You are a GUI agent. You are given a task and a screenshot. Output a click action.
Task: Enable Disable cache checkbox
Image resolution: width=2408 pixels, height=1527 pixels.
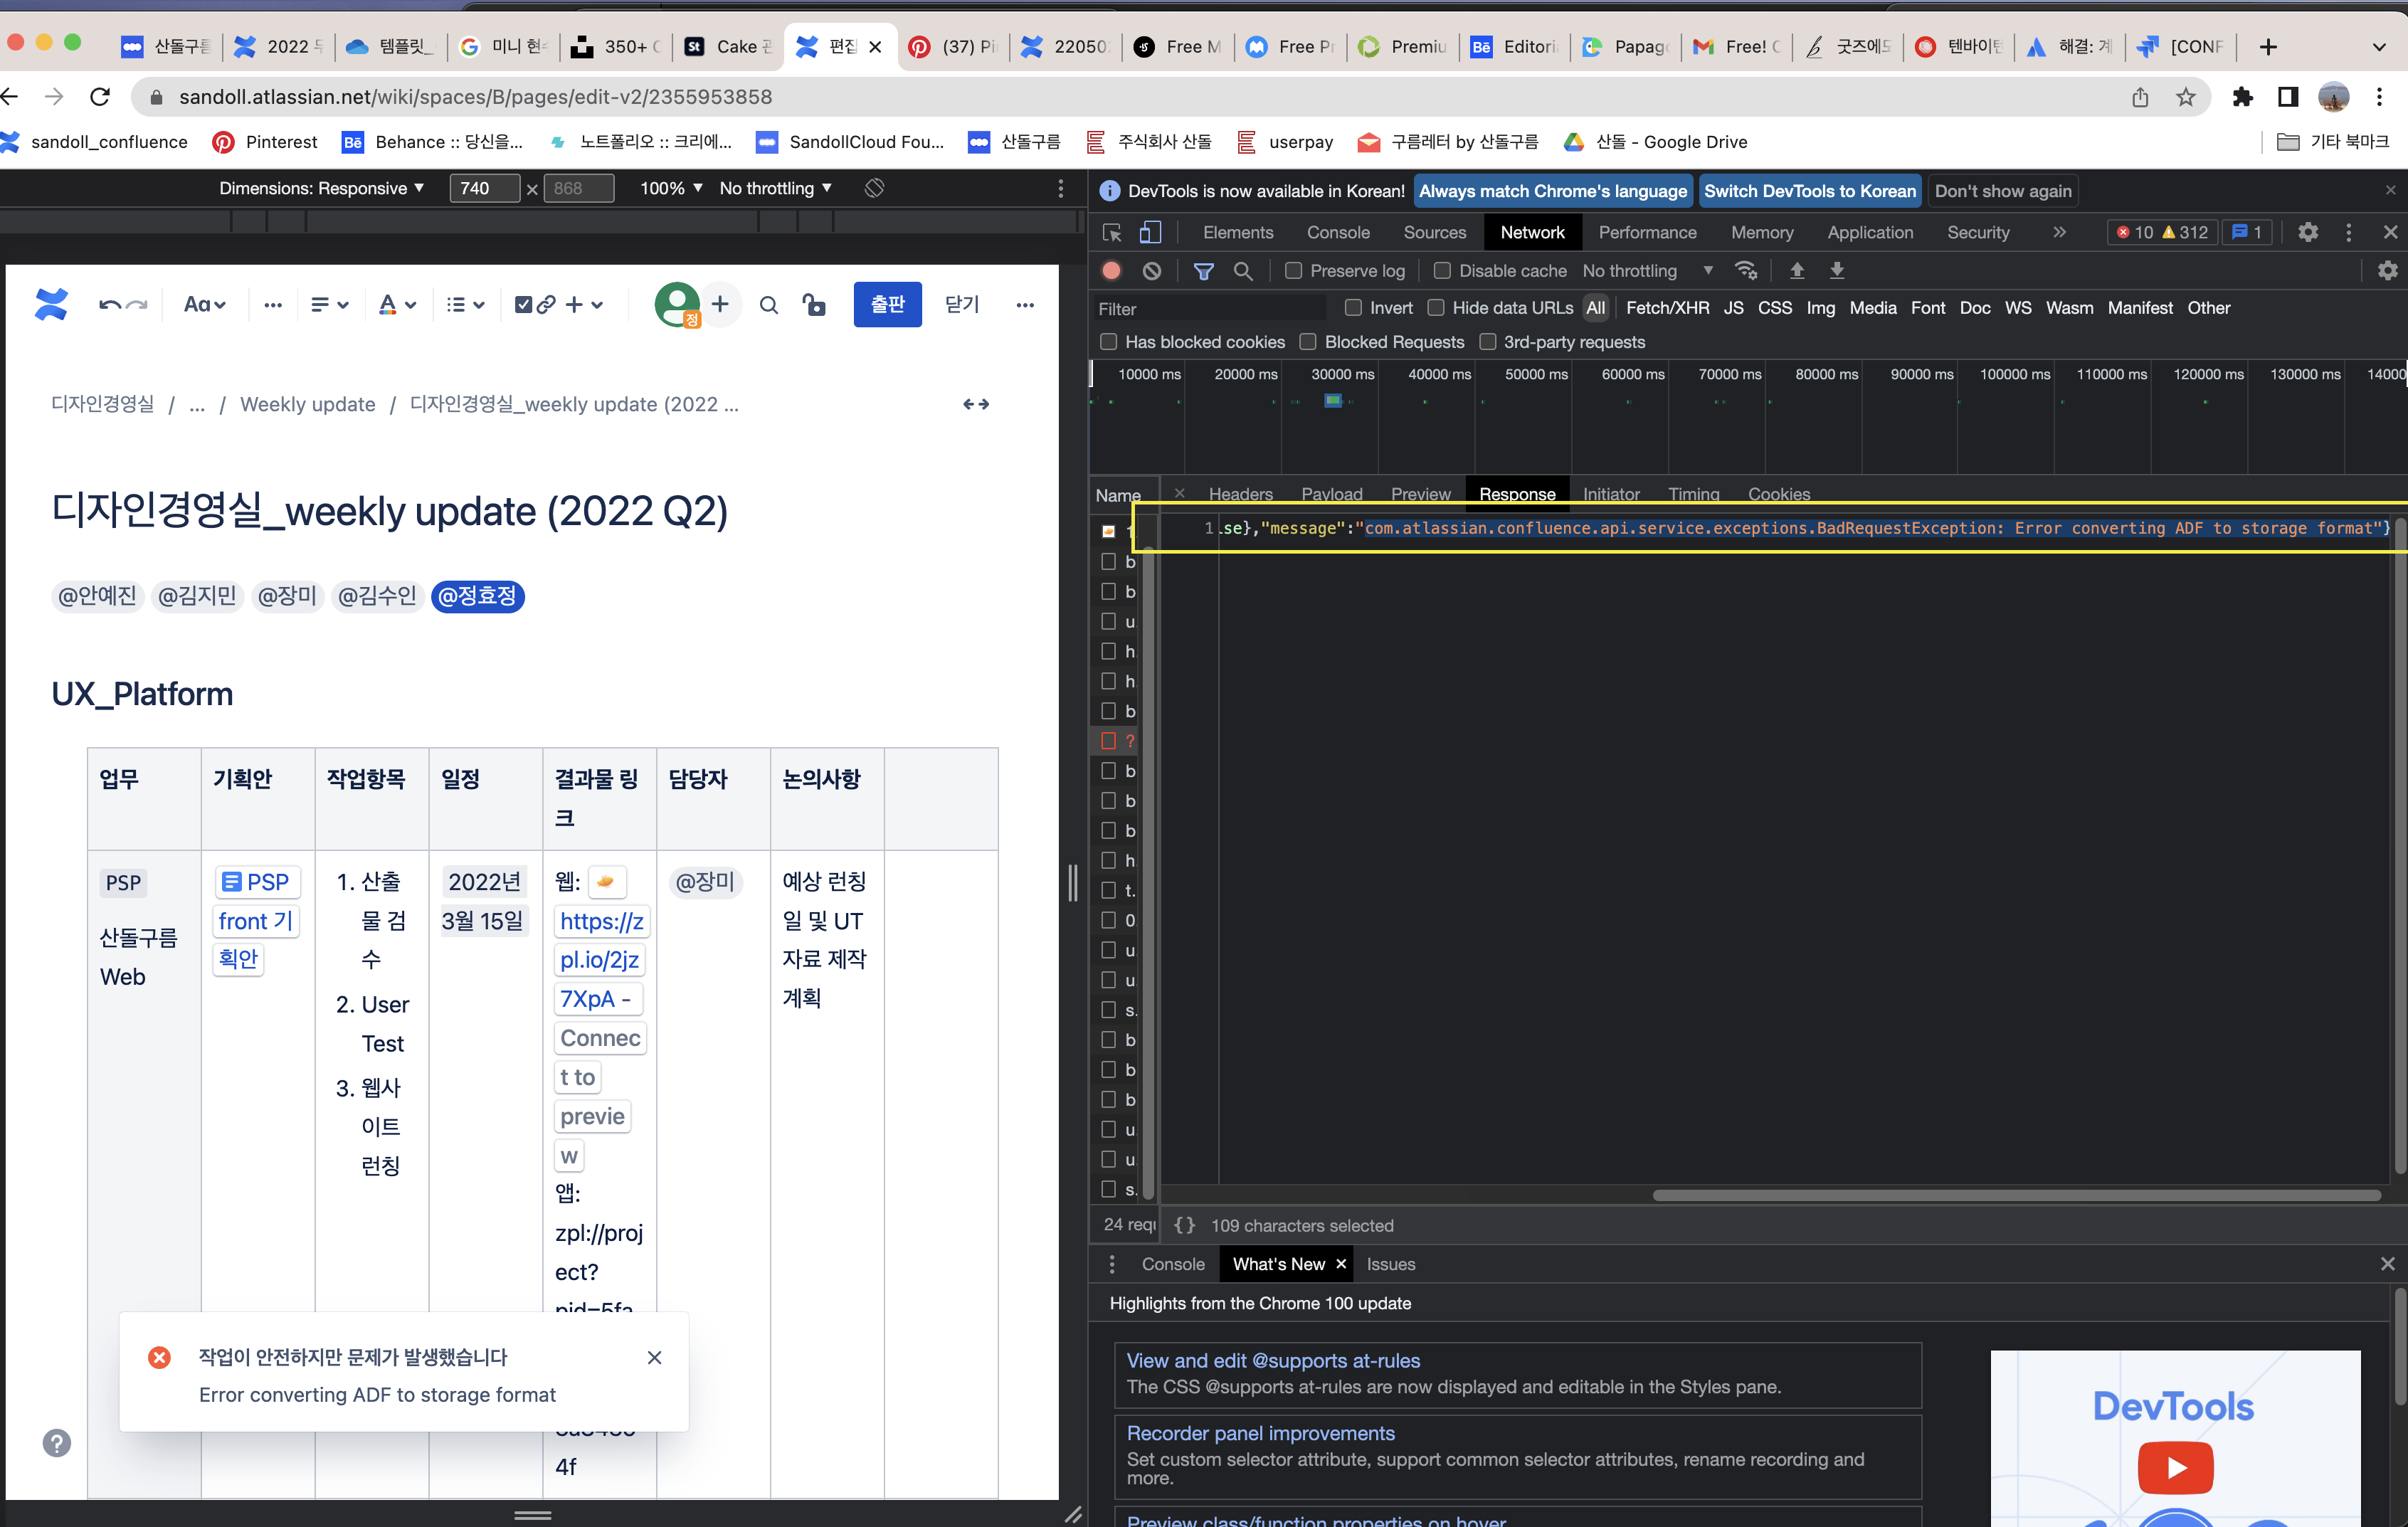click(1442, 270)
